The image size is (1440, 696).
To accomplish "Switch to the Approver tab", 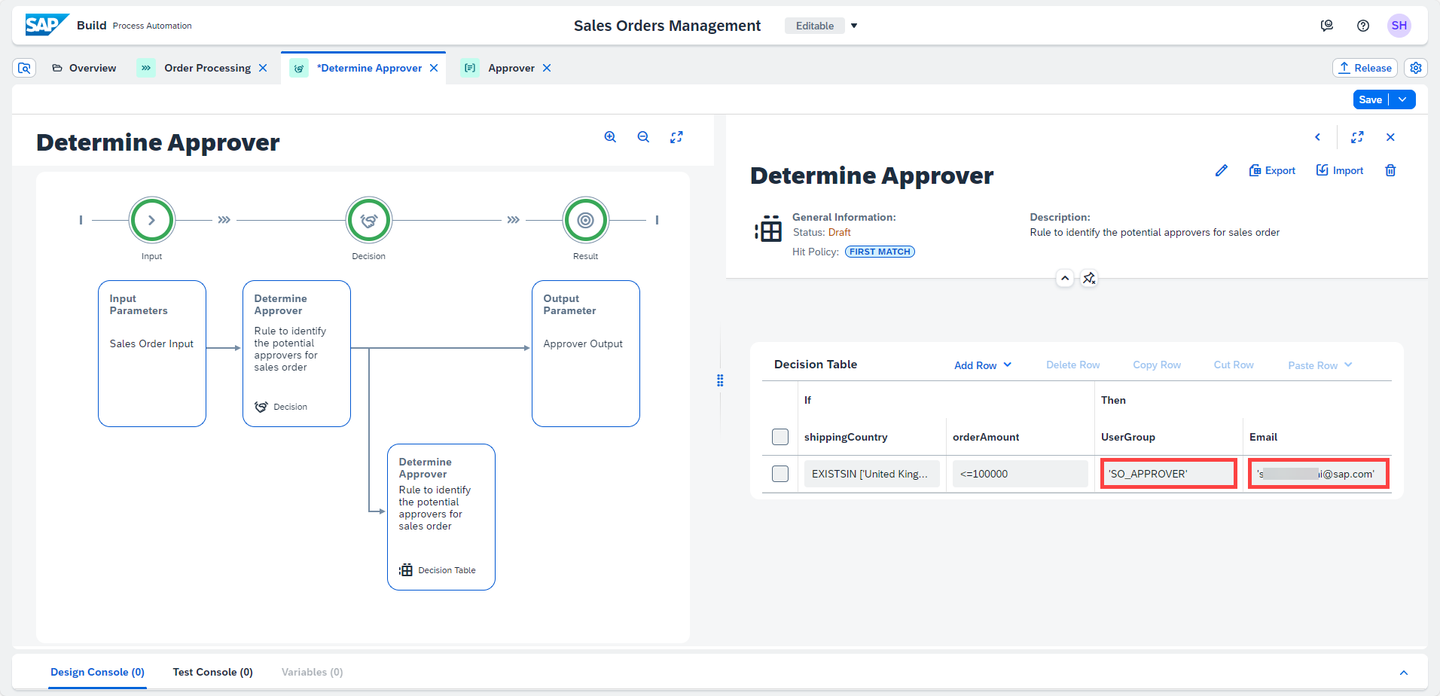I will (x=511, y=68).
